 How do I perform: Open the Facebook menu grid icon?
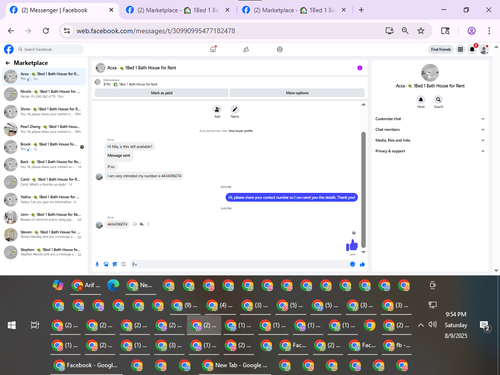[x=460, y=49]
